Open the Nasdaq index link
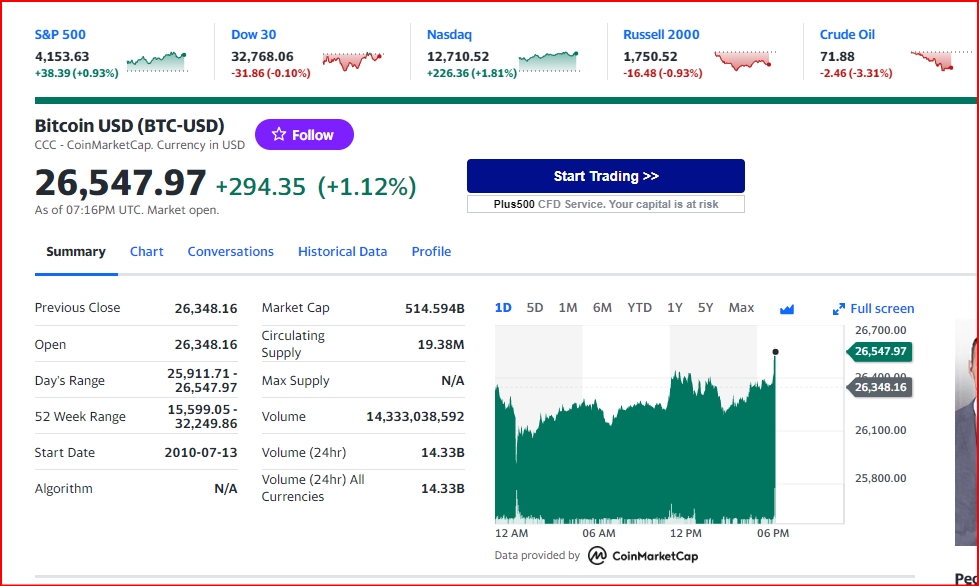 click(449, 35)
